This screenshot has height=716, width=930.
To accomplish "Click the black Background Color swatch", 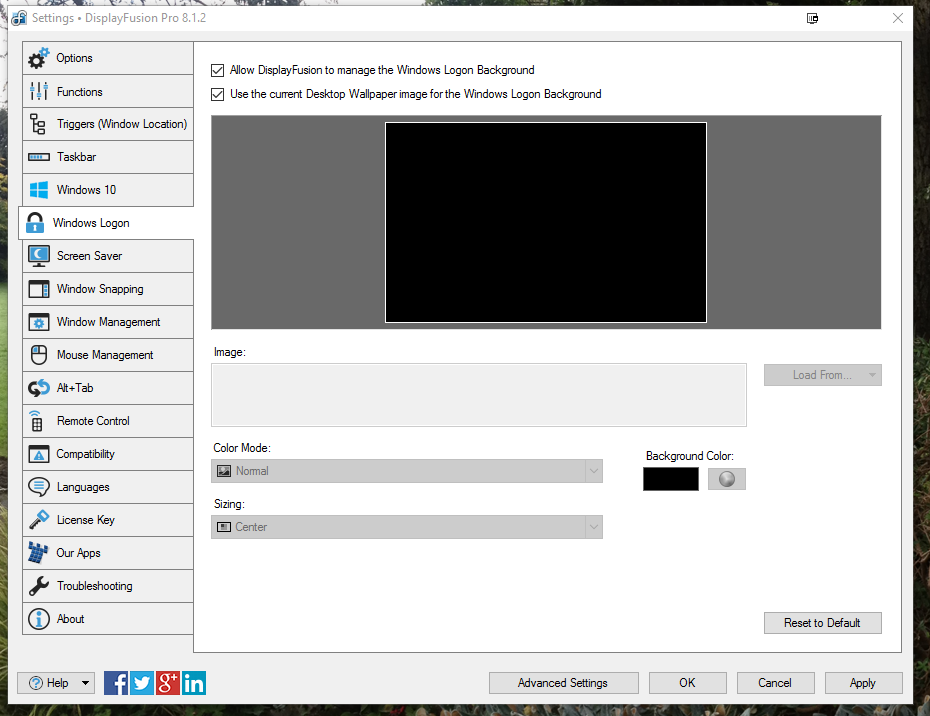I will (x=671, y=479).
